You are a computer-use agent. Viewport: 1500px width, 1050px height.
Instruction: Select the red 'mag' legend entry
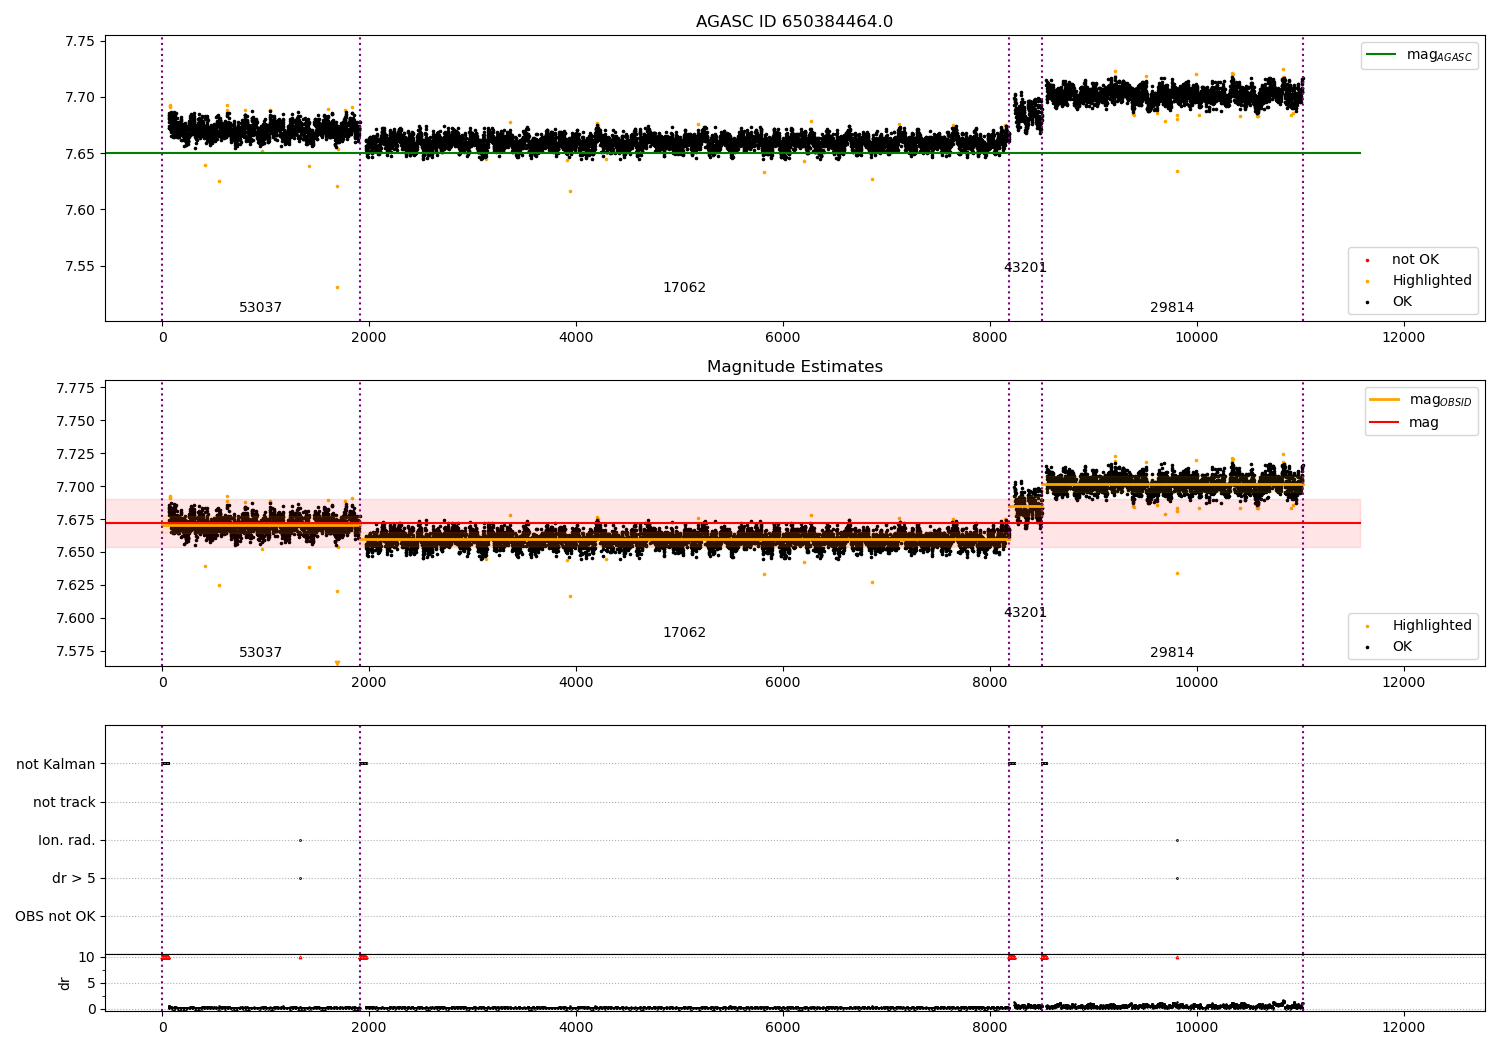(1404, 423)
